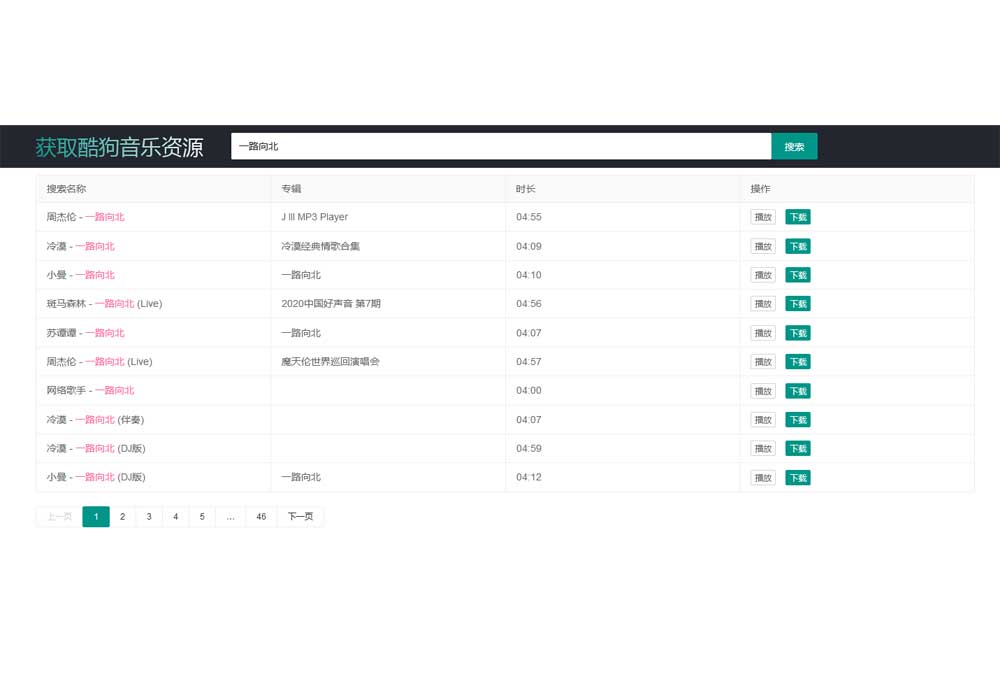
Task: Download 冷漠 - 一路向北 (伴奏)
Action: (x=797, y=420)
